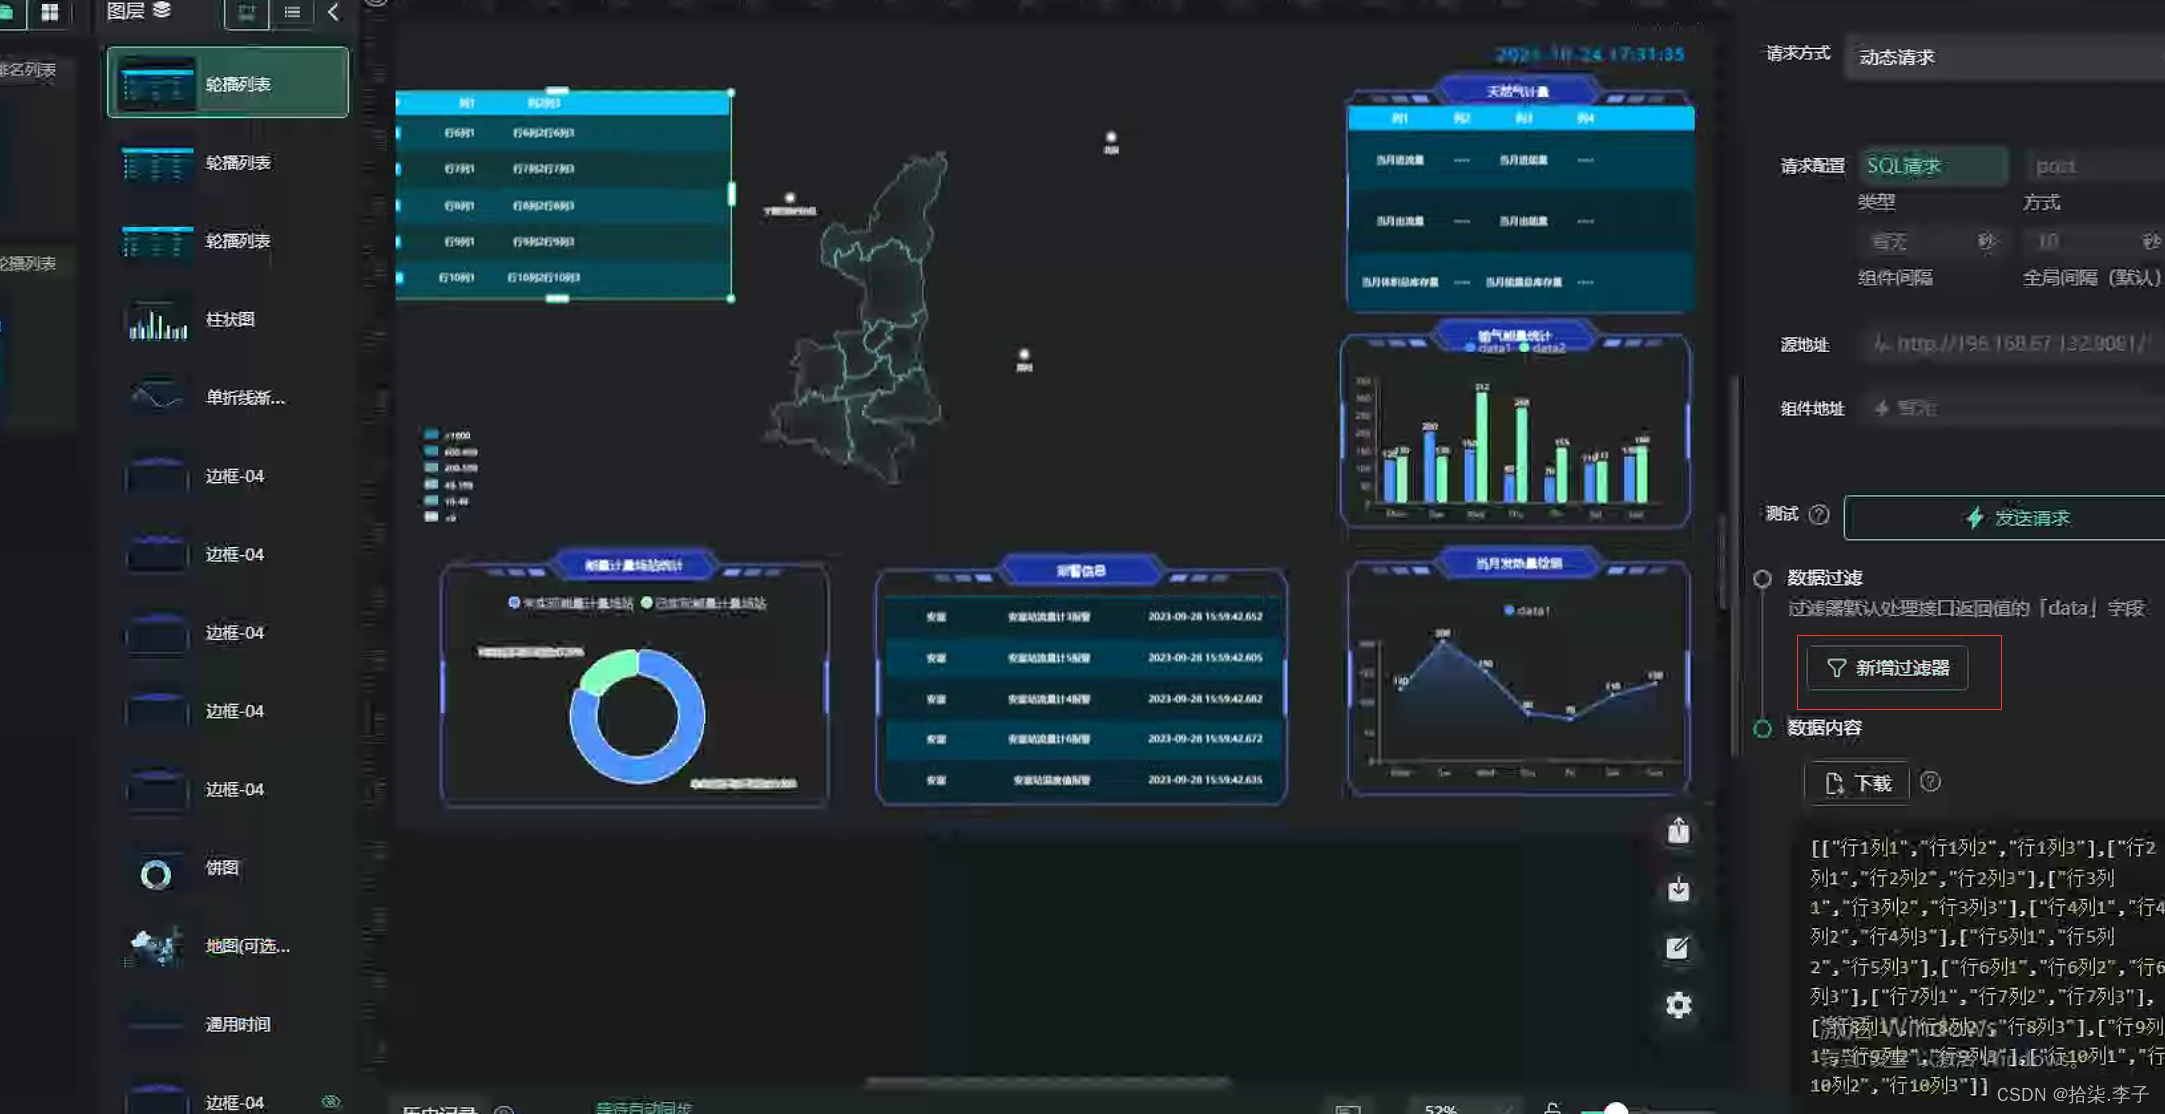The height and width of the screenshot is (1114, 2165).
Task: Select the 地图(可选... layer
Action: [x=228, y=946]
